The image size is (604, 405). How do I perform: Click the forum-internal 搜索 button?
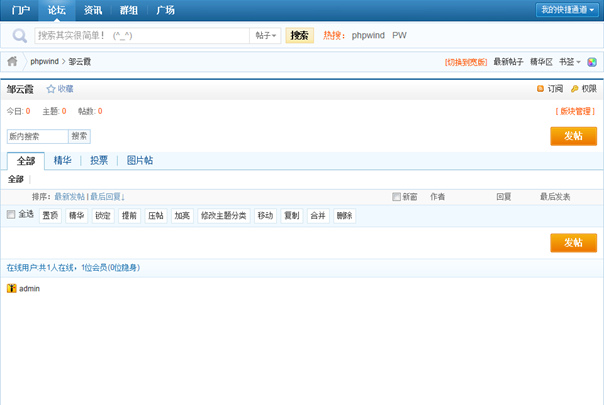[79, 136]
